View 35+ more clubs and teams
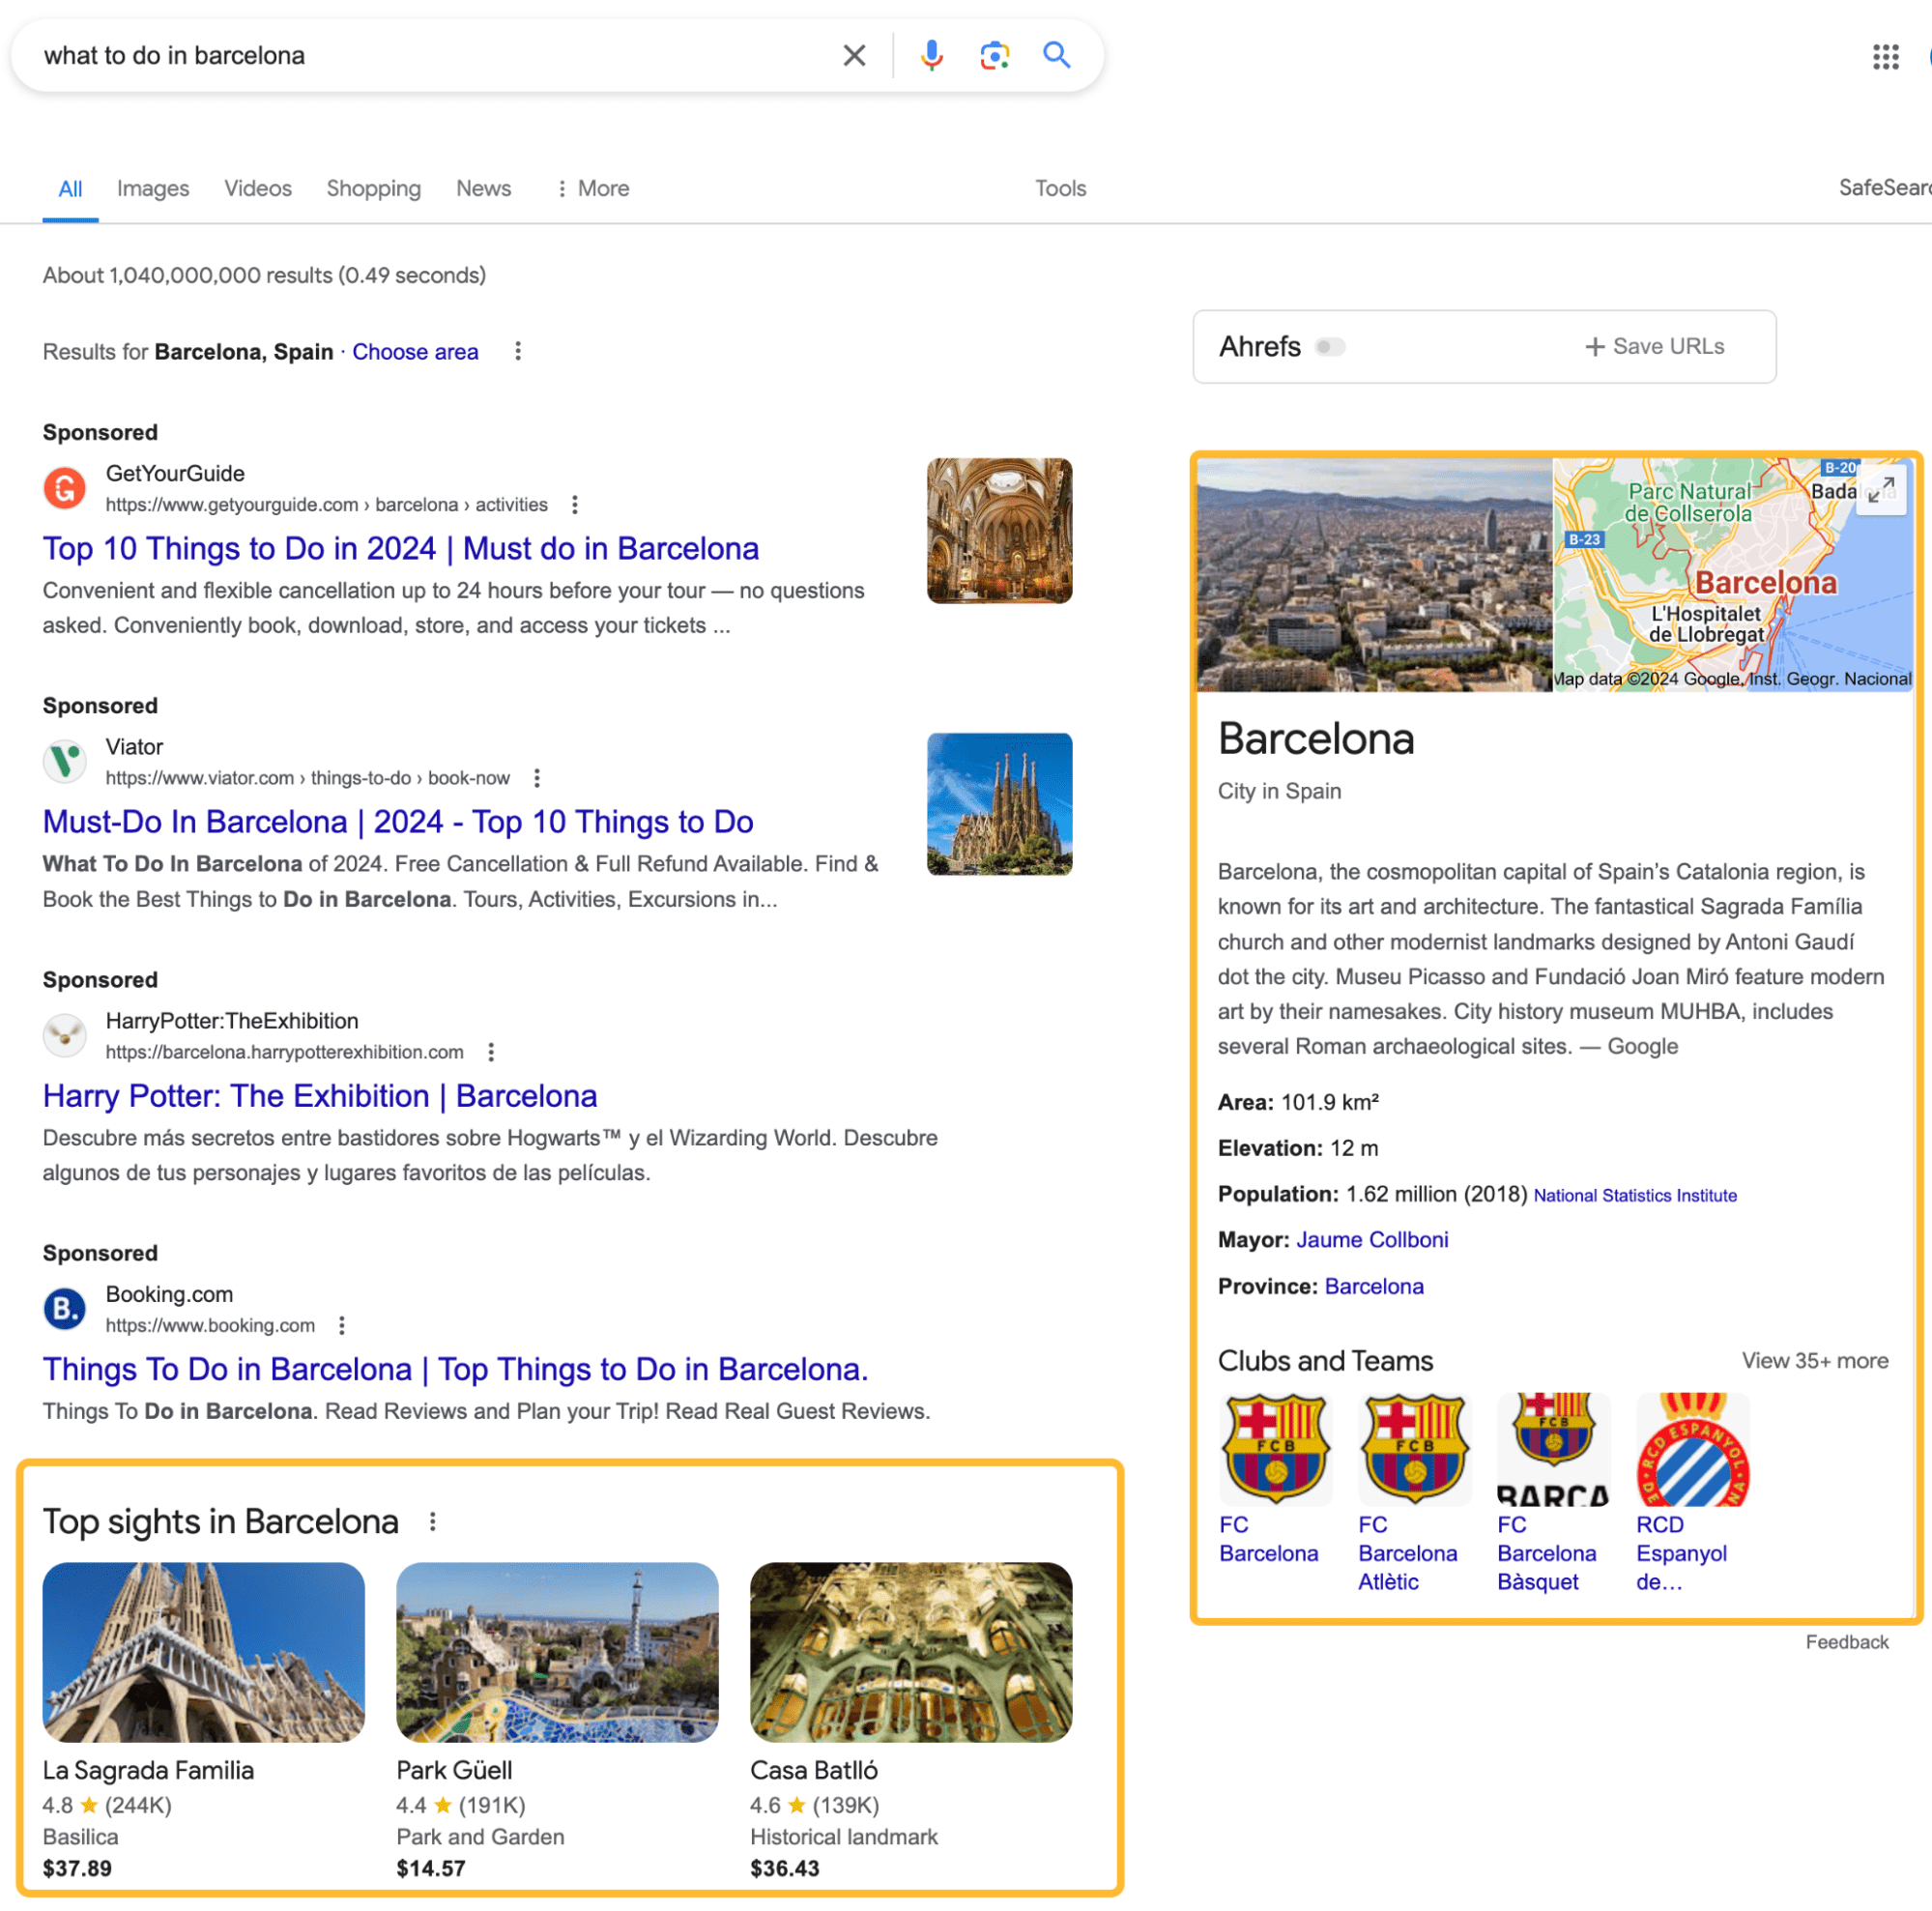 tap(1814, 1361)
